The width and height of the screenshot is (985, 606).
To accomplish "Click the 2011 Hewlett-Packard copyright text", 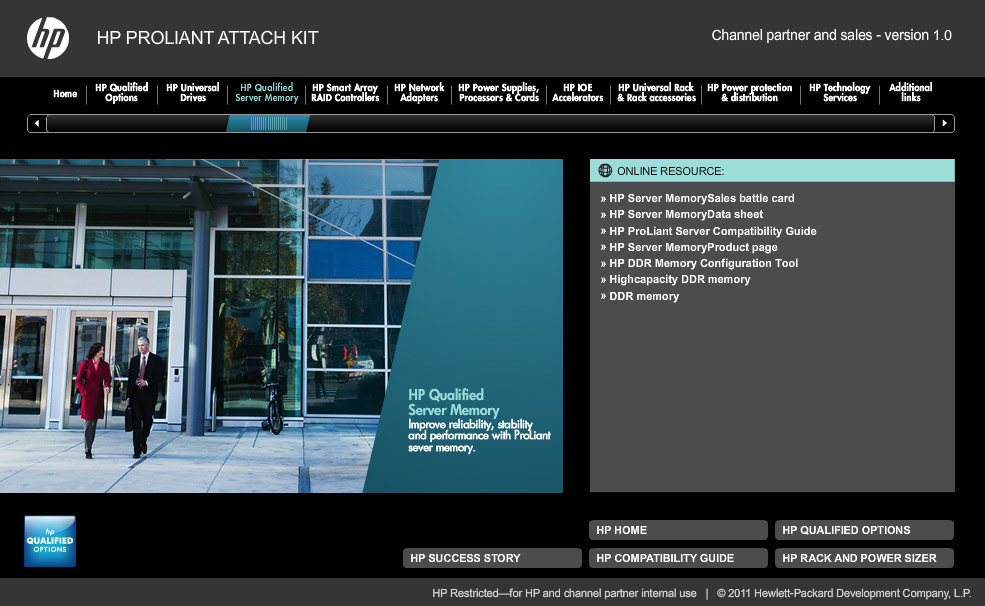I will [844, 593].
